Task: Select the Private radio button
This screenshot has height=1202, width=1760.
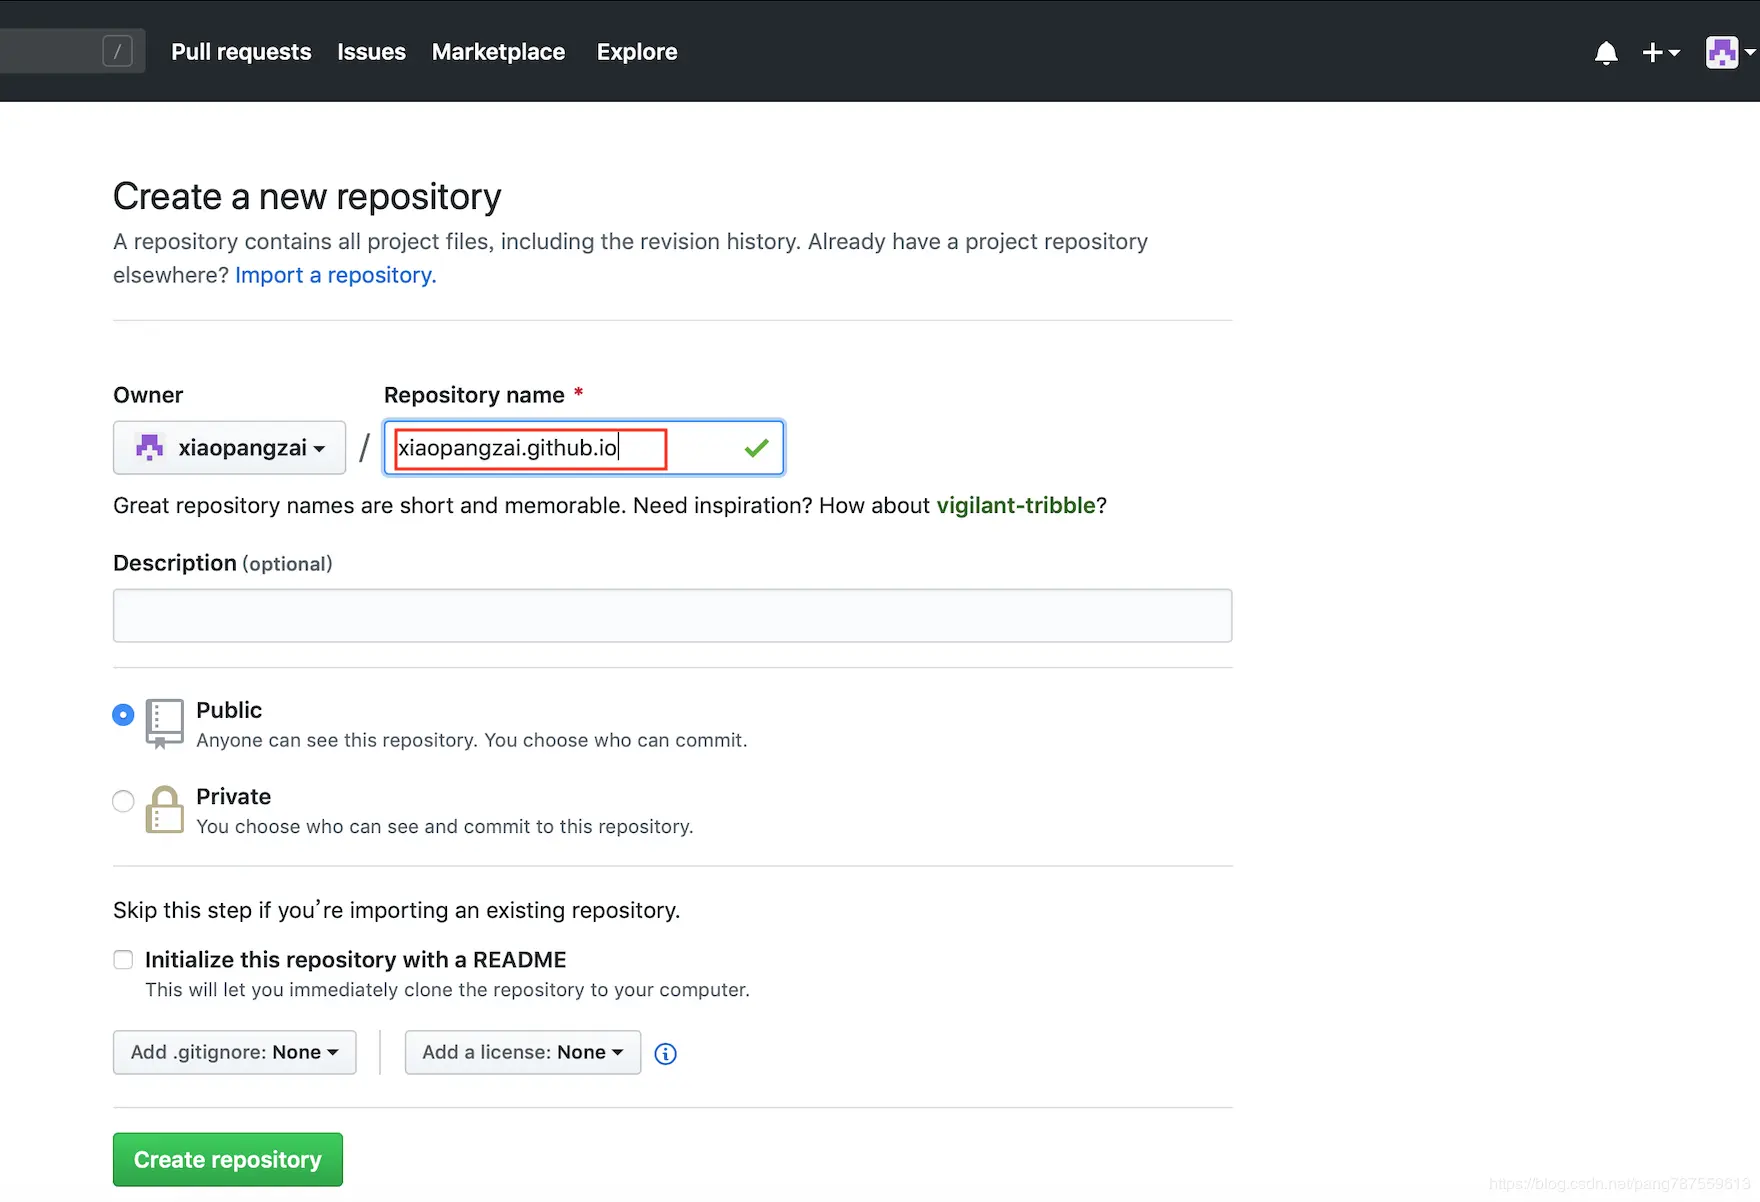Action: coord(123,801)
